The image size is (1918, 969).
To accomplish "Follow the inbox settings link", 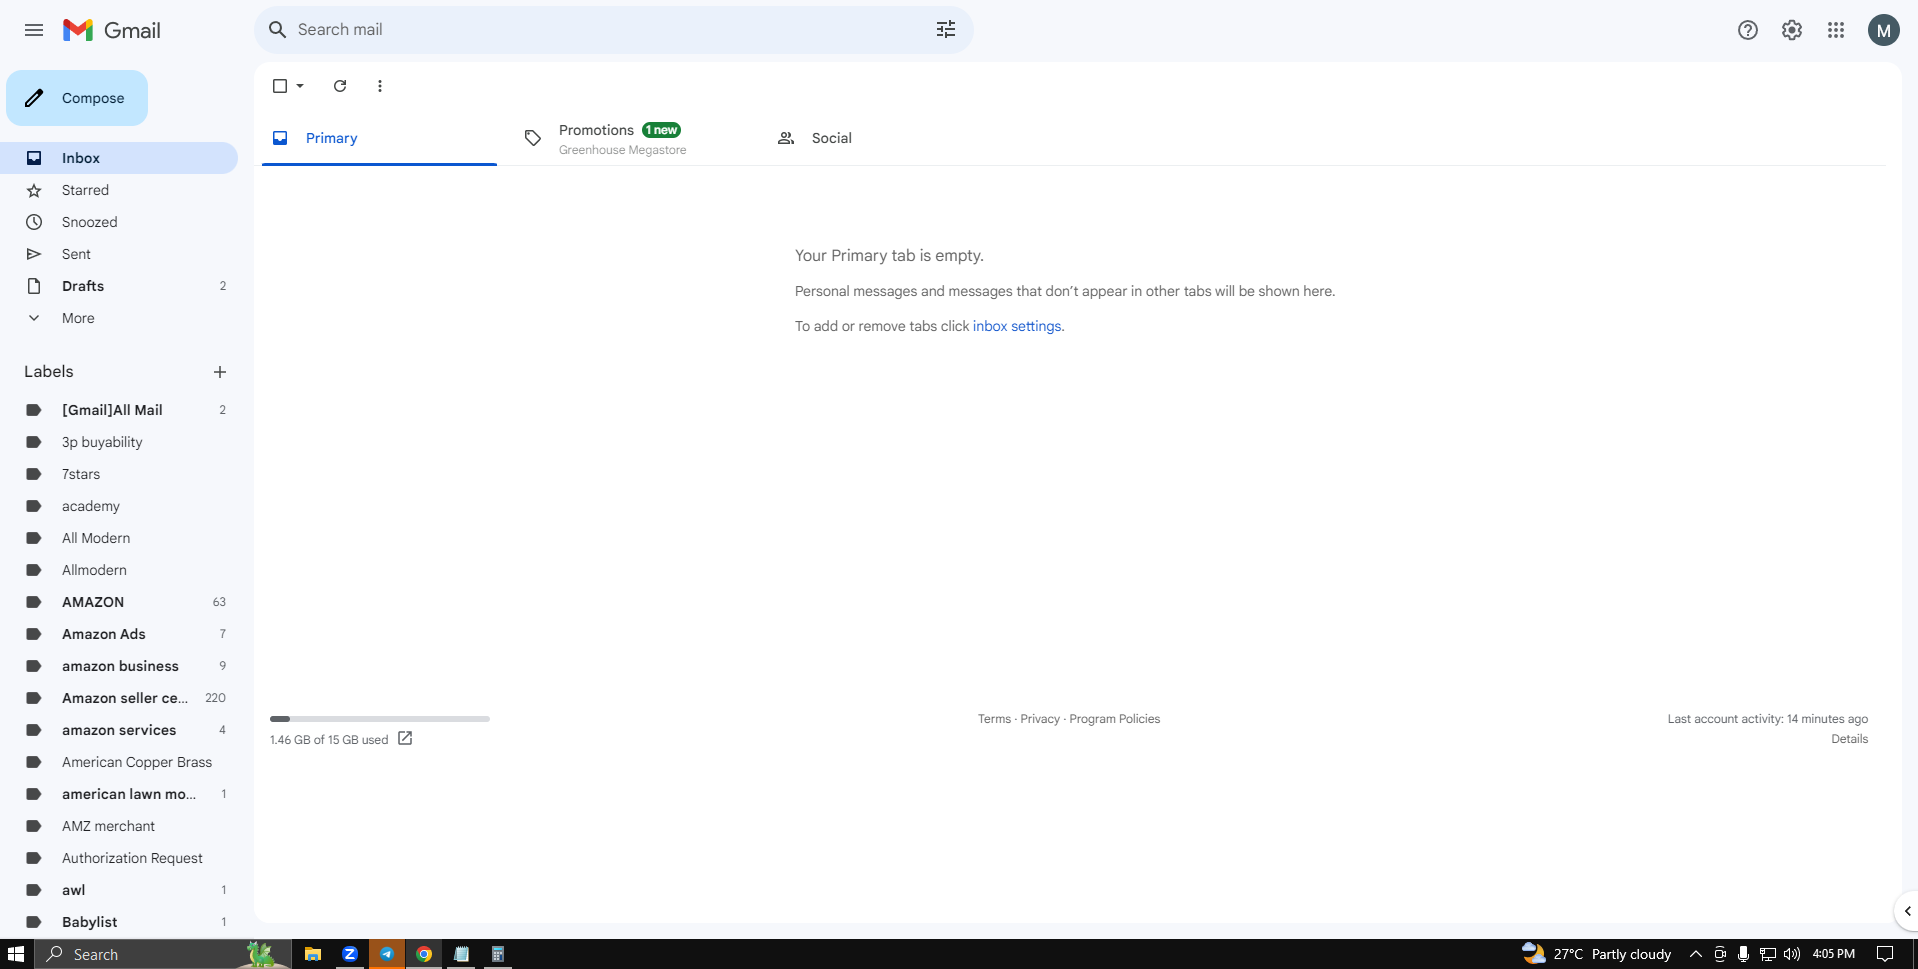I will 1017,326.
